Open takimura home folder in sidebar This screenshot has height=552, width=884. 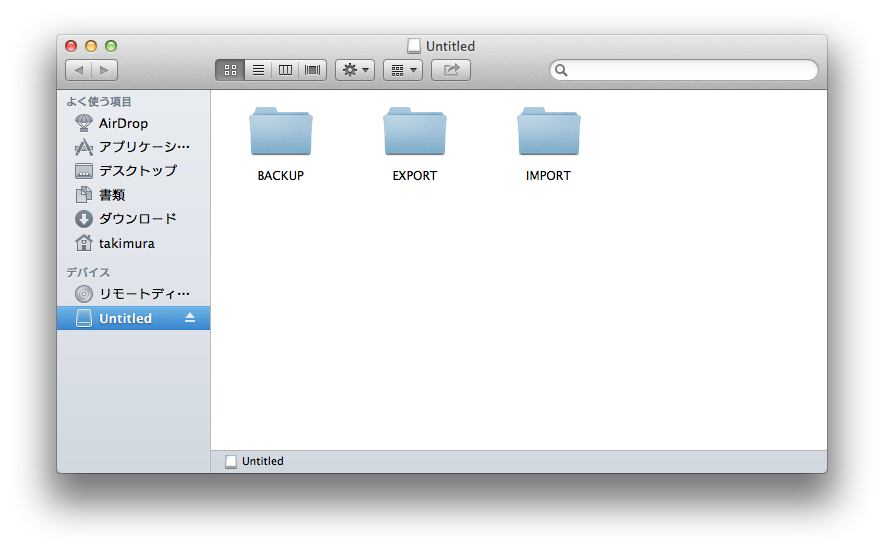tap(134, 243)
